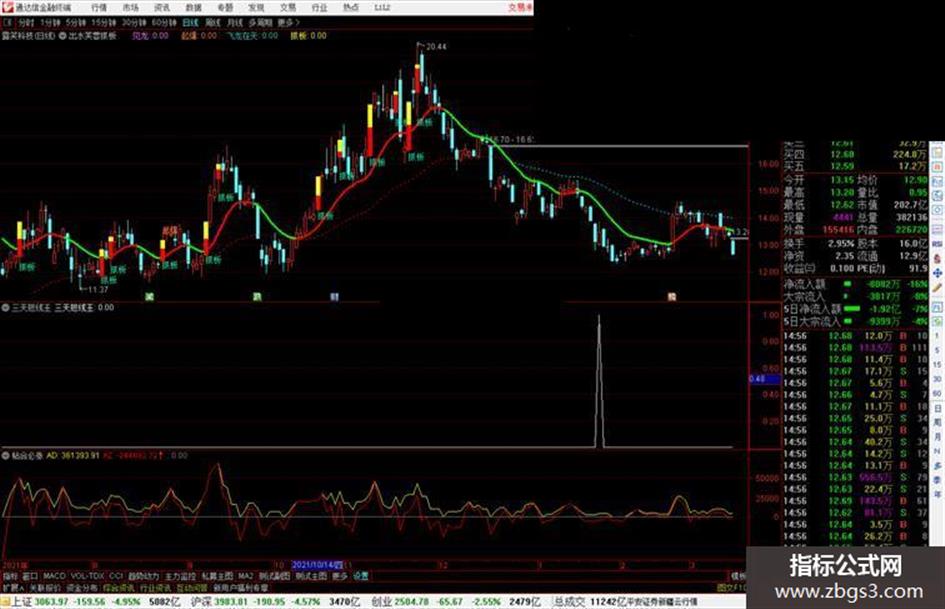The width and height of the screenshot is (945, 609).
Task: Select the MACD indicator tab
Action: coord(54,576)
